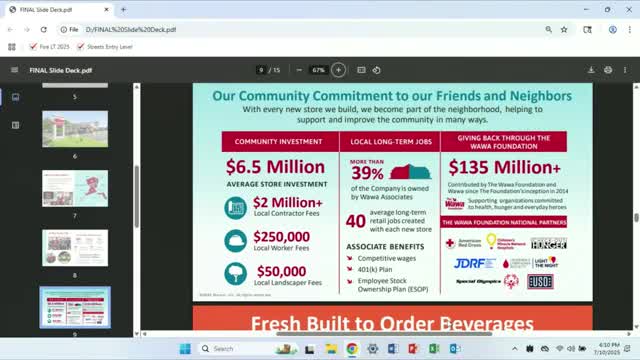Print the PDF document
This screenshot has height=360, width=640.
(x=608, y=70)
